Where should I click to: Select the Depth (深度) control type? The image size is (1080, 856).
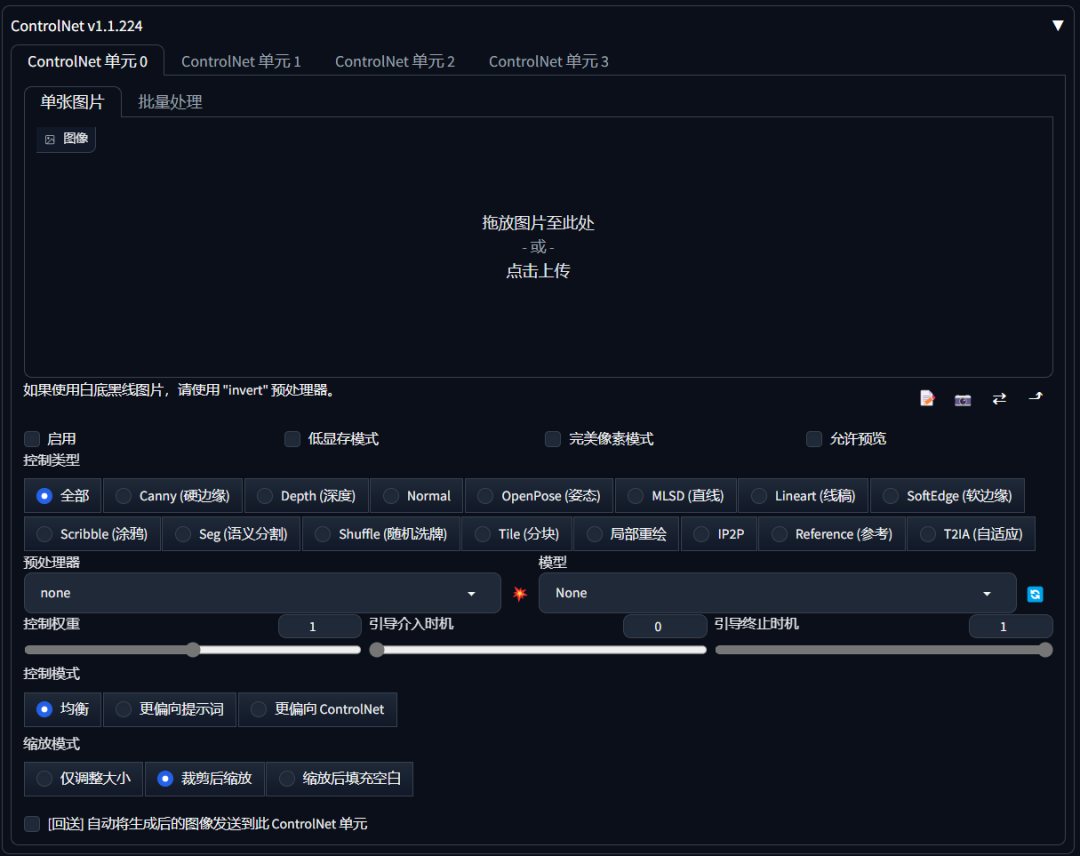307,496
